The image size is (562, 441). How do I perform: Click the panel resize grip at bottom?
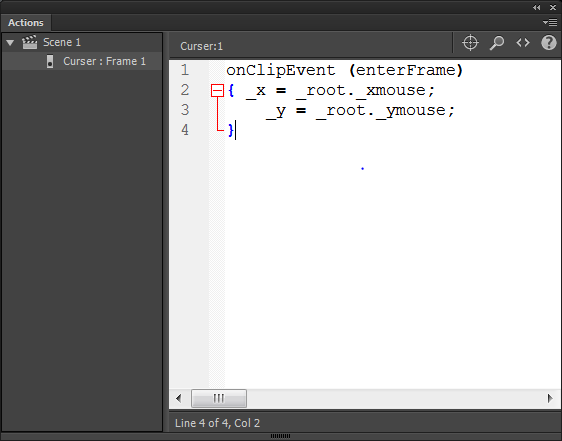280,436
